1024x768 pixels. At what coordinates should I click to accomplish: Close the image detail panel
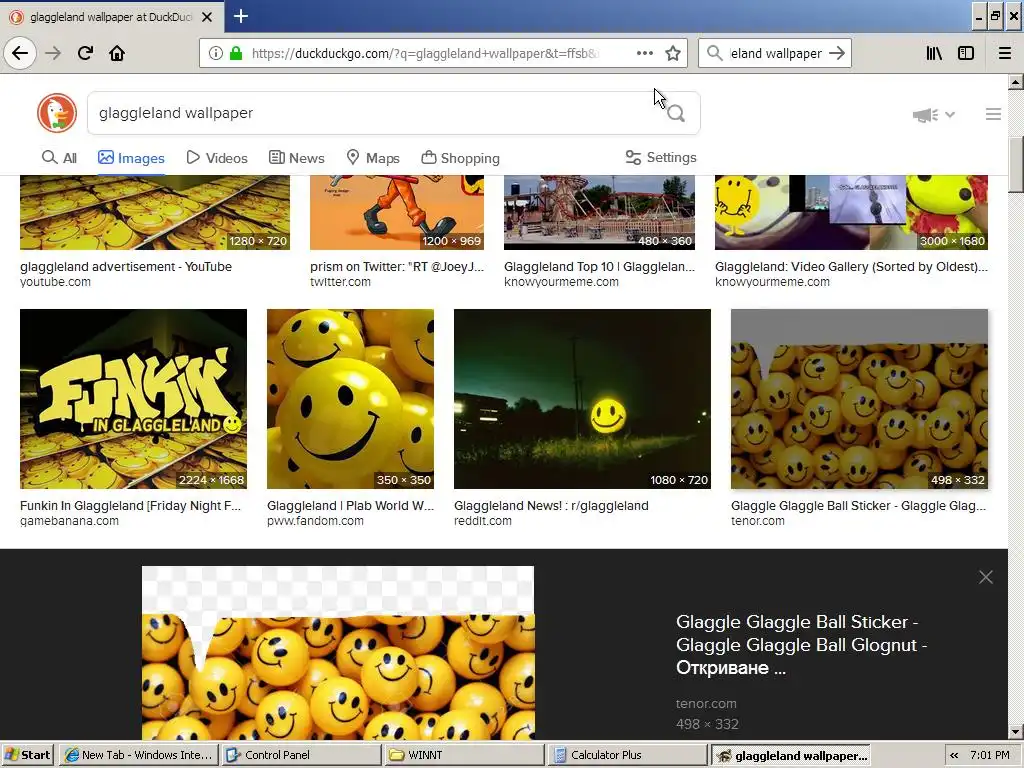click(985, 577)
